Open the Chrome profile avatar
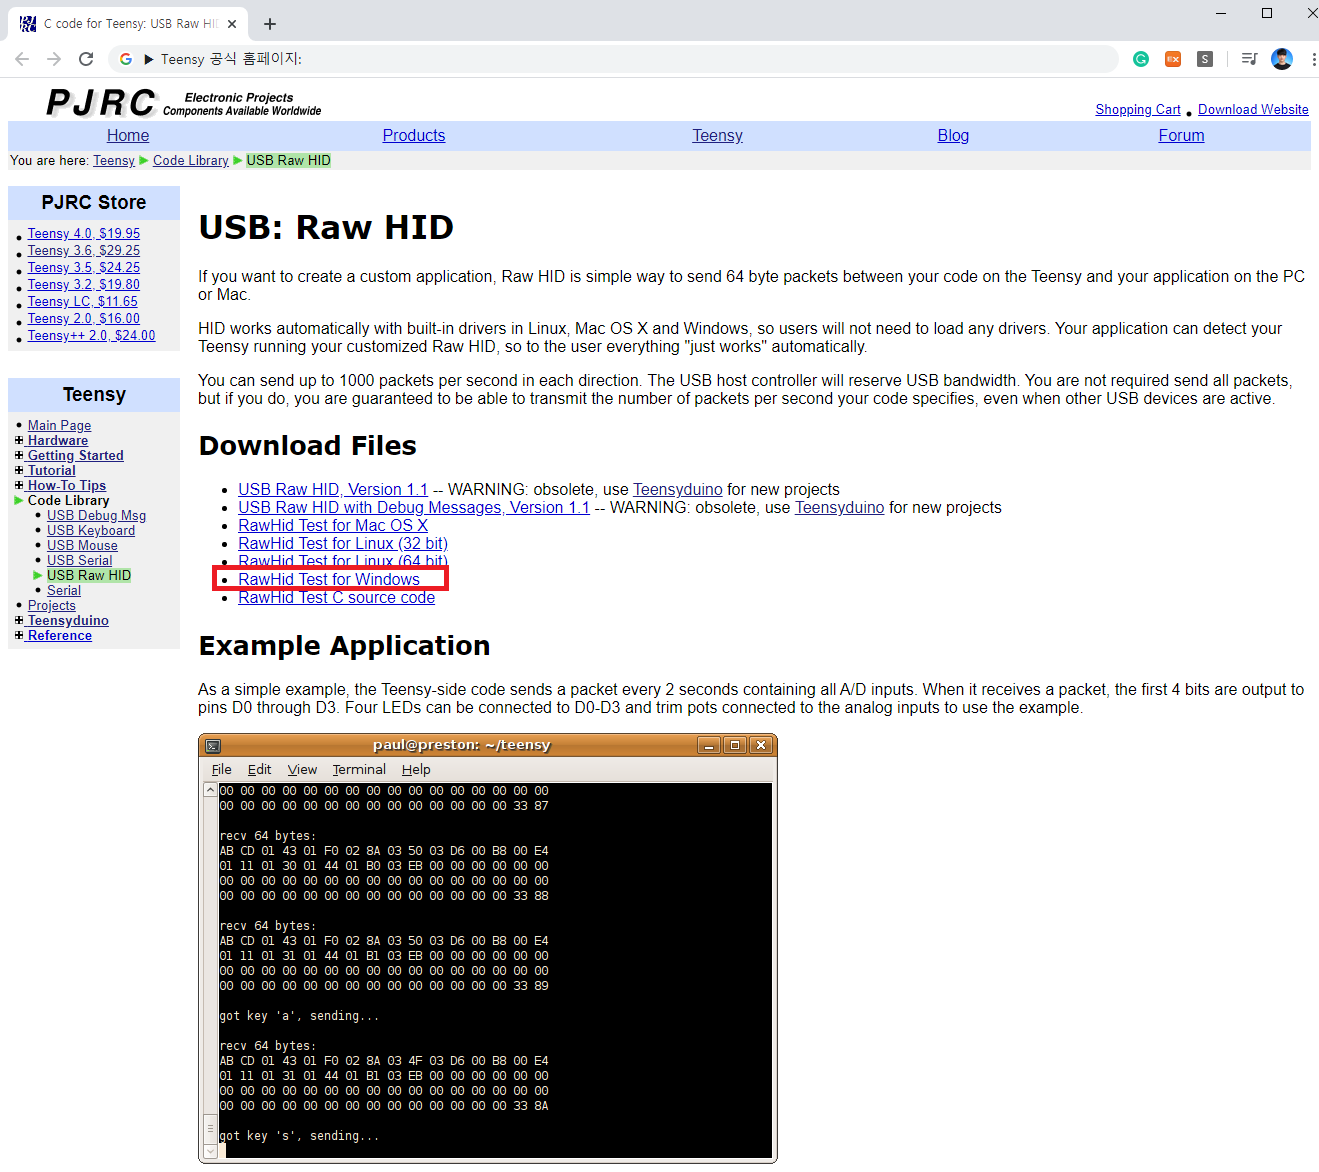This screenshot has height=1172, width=1319. point(1282,59)
